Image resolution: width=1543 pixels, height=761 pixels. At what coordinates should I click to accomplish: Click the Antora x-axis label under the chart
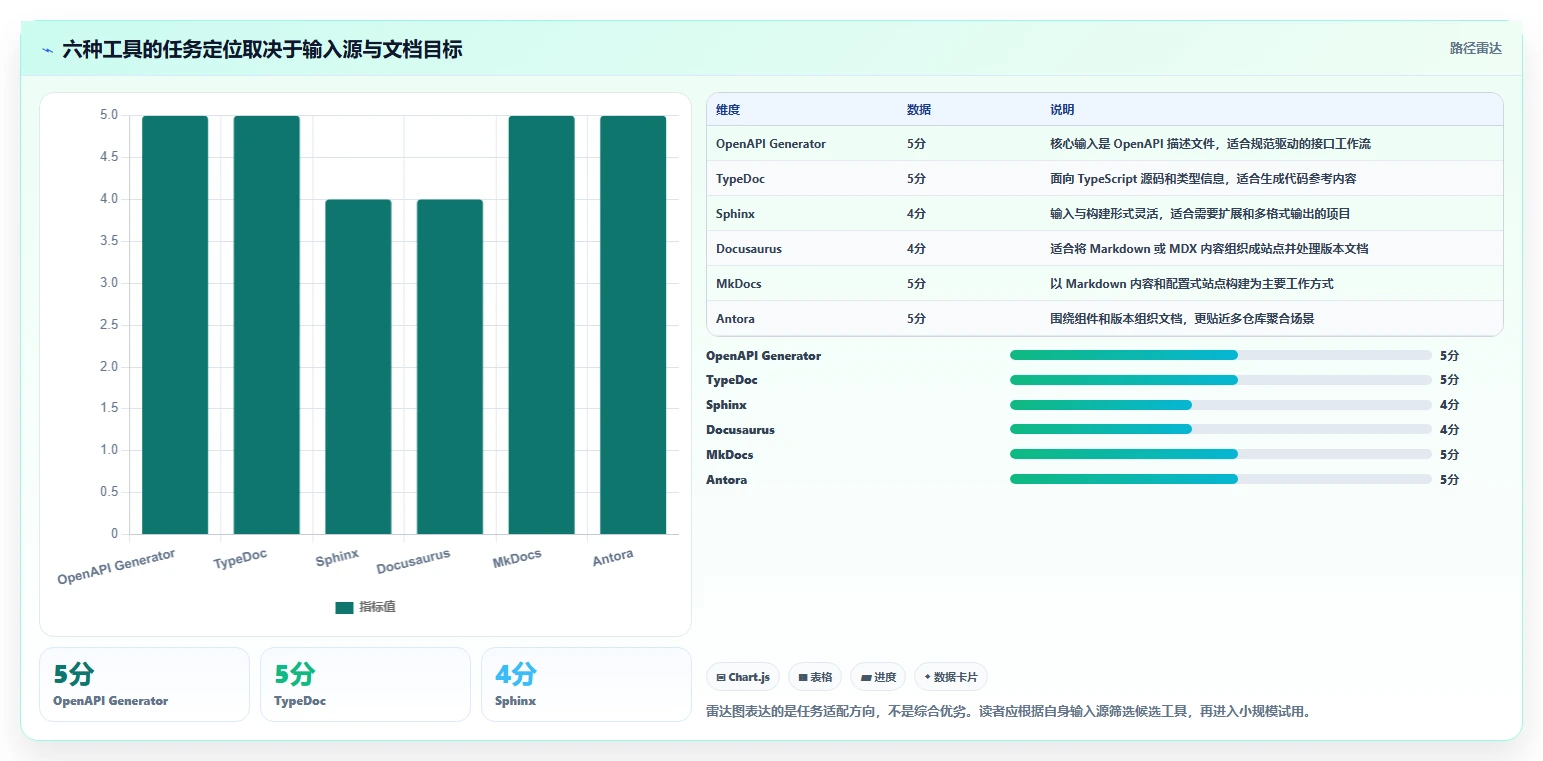point(613,558)
